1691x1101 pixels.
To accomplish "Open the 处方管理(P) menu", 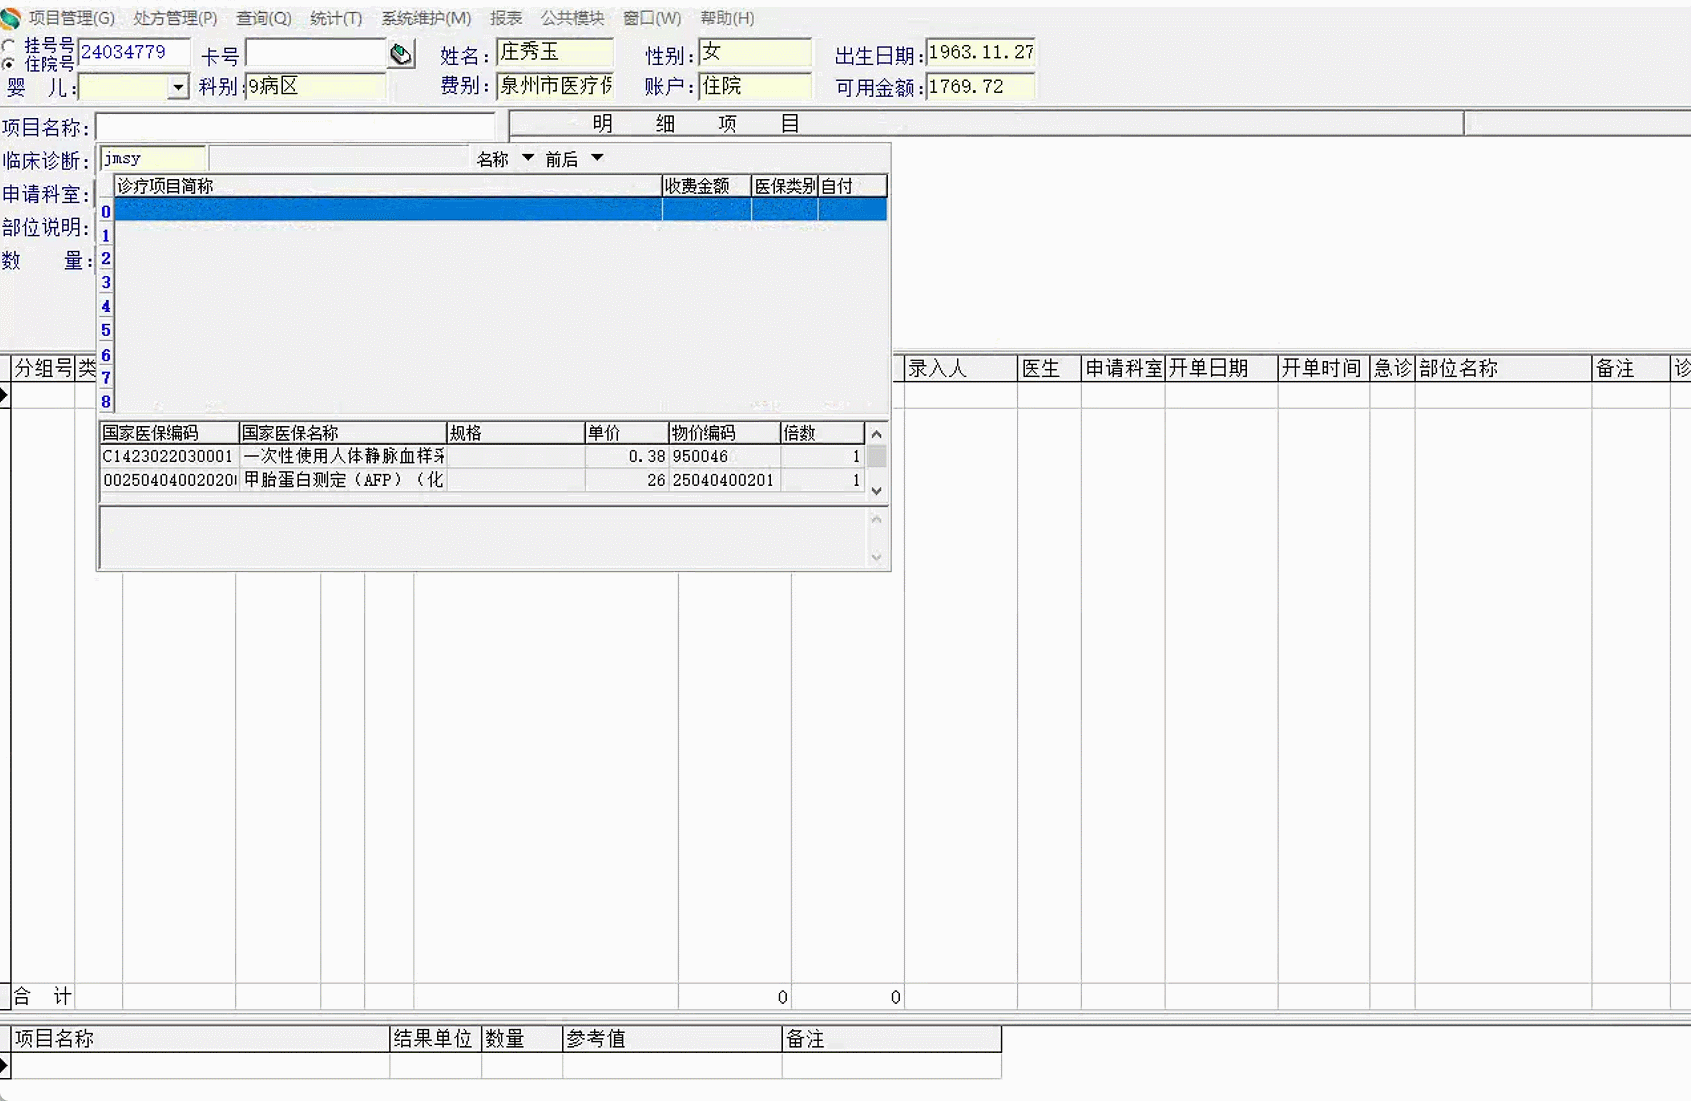I will [x=175, y=18].
